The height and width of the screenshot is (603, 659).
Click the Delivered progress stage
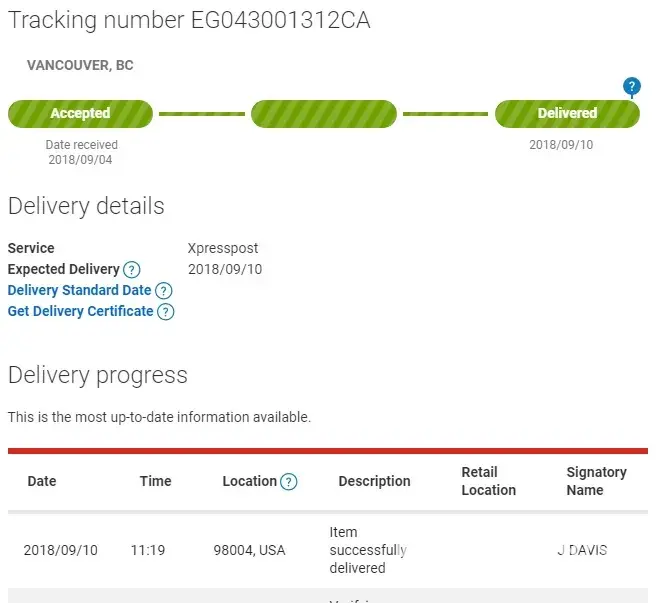[x=567, y=114]
